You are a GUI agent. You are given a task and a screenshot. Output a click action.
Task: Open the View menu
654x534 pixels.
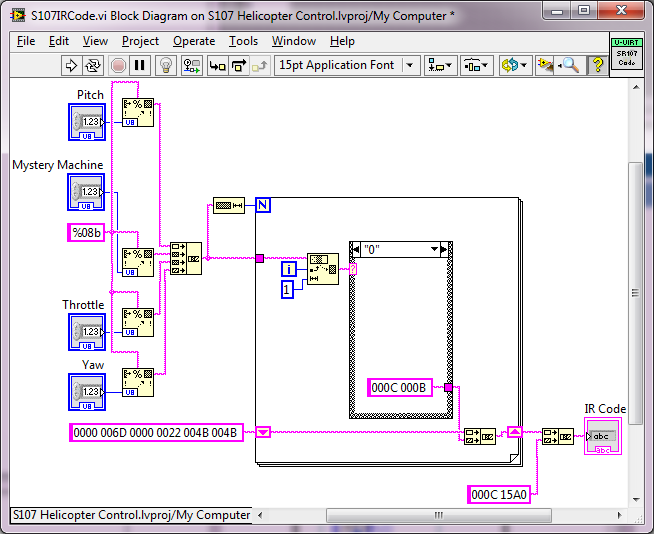tap(95, 41)
